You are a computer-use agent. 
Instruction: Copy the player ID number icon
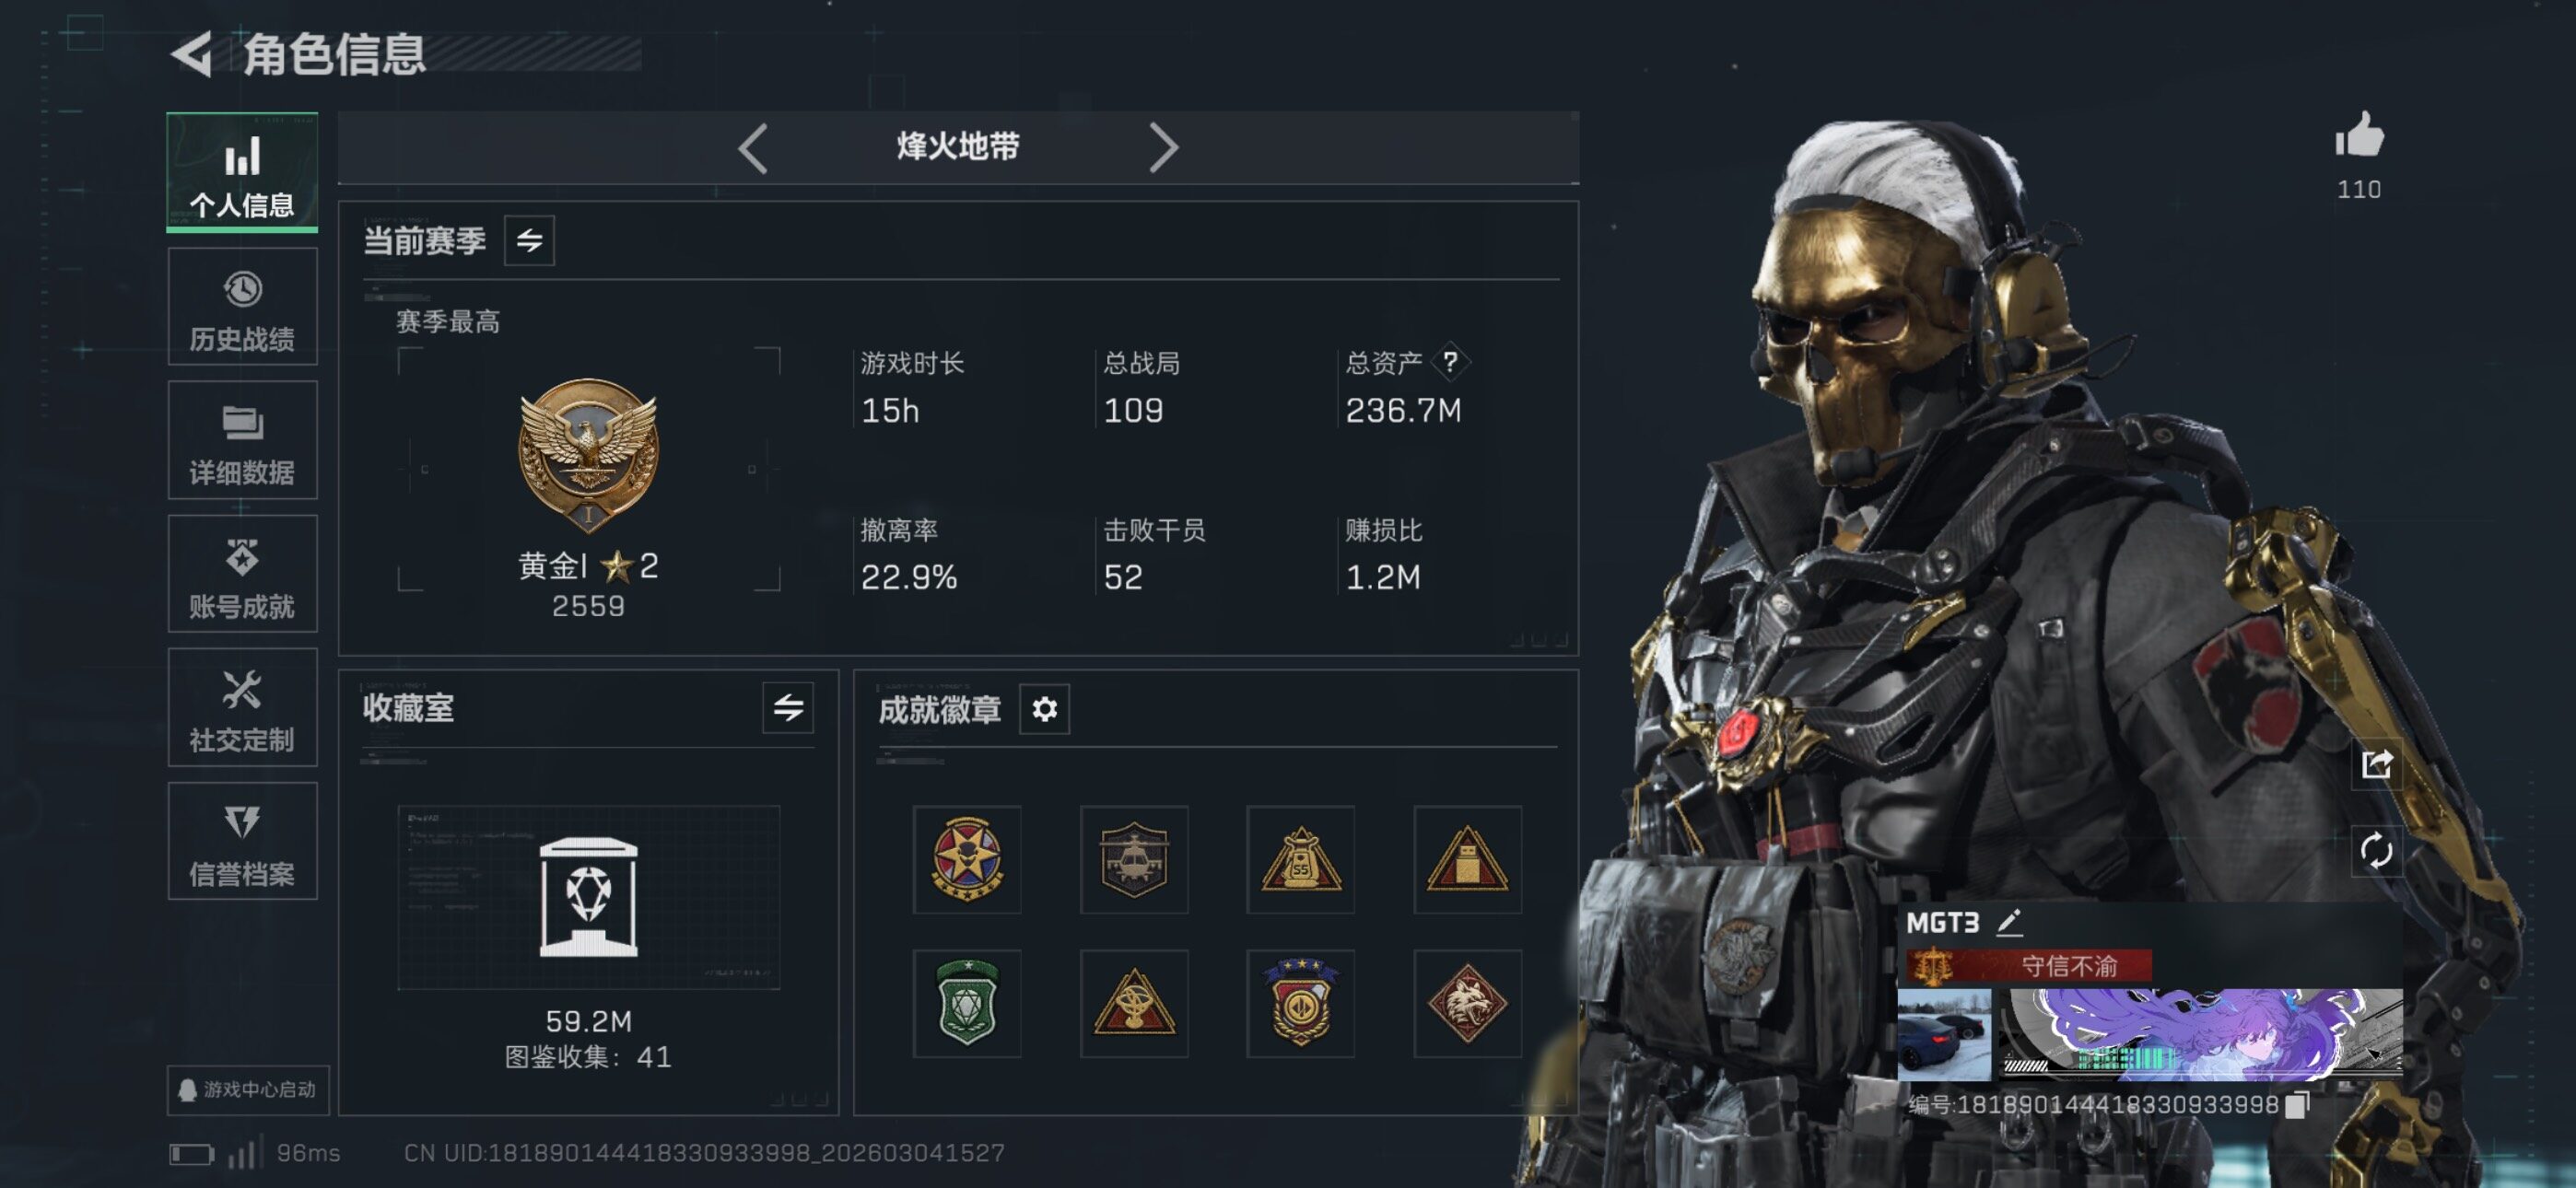(x=2298, y=1104)
